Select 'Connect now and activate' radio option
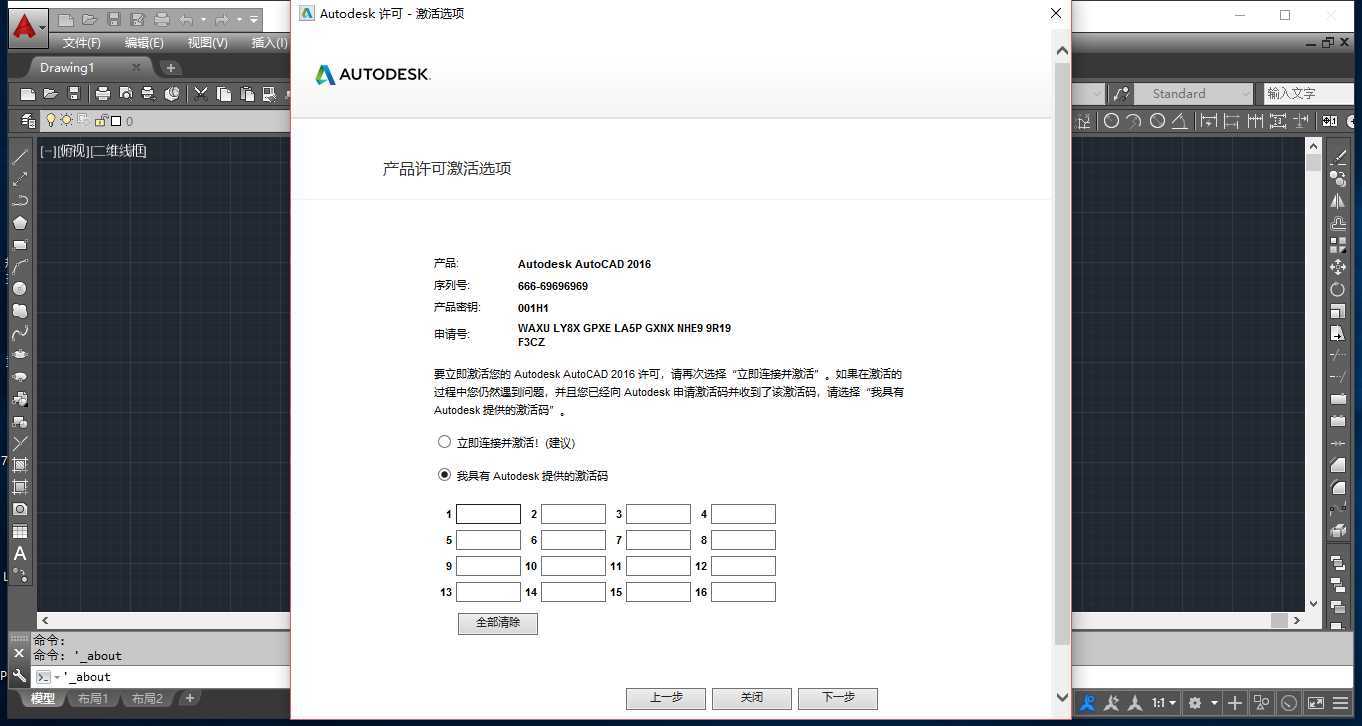 444,442
